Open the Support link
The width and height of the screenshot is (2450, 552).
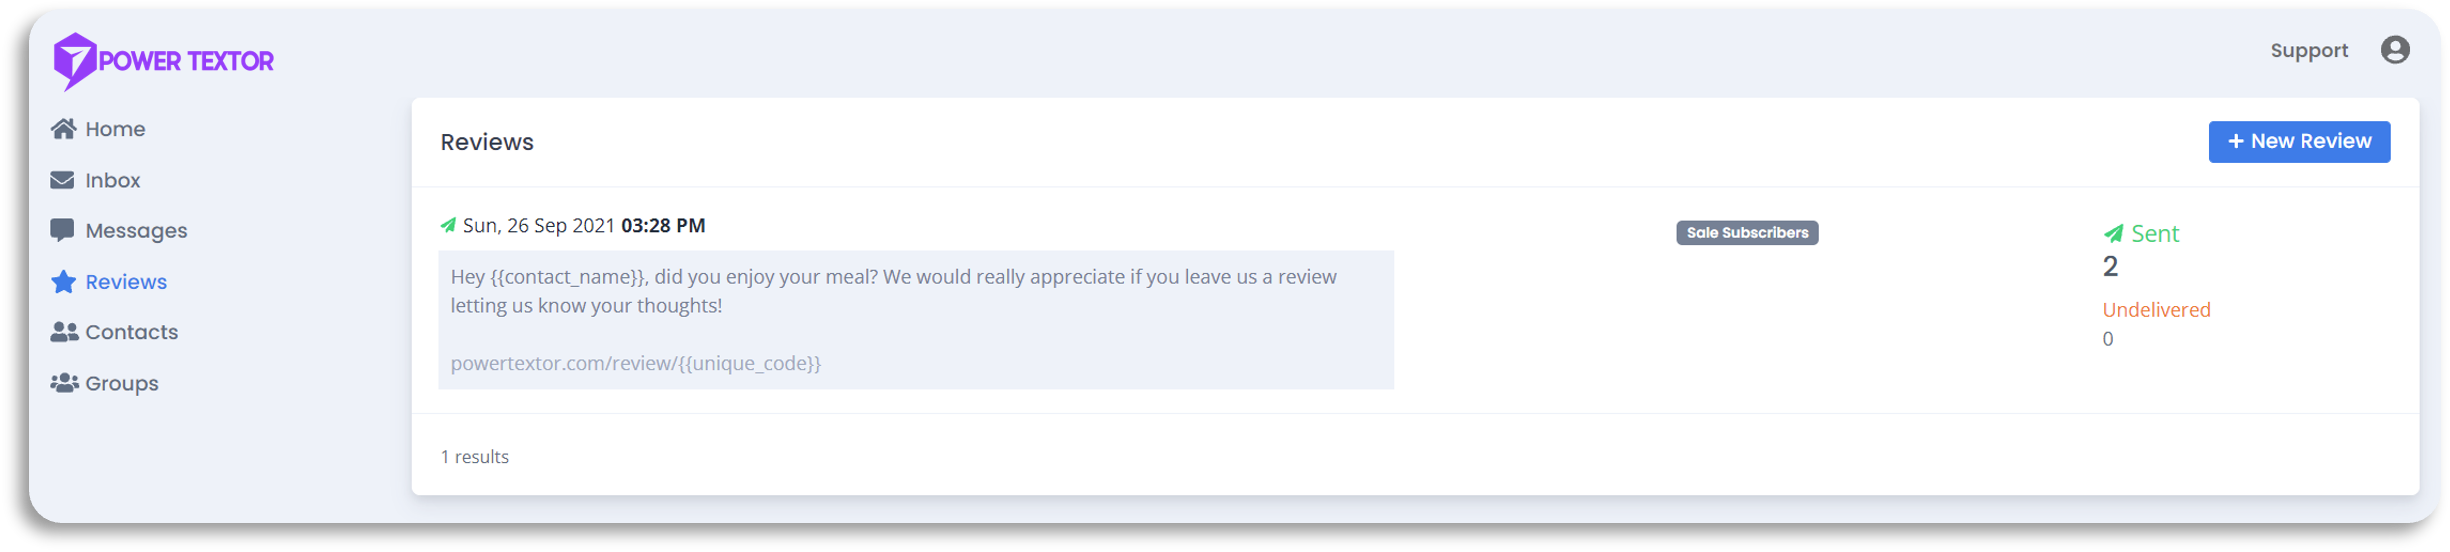(x=2308, y=50)
